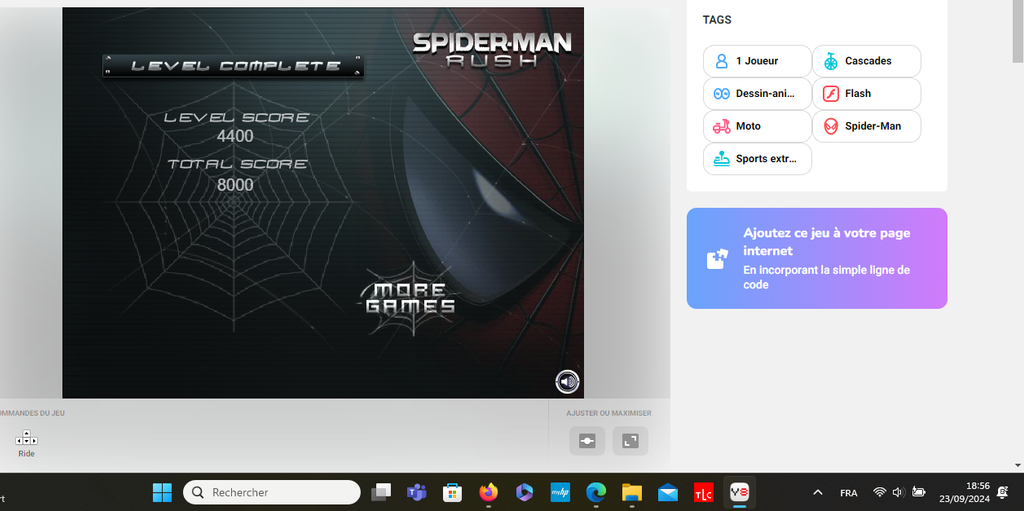Open the Spider-Man tag
Screen dimensions: 1024x511
click(x=867, y=126)
